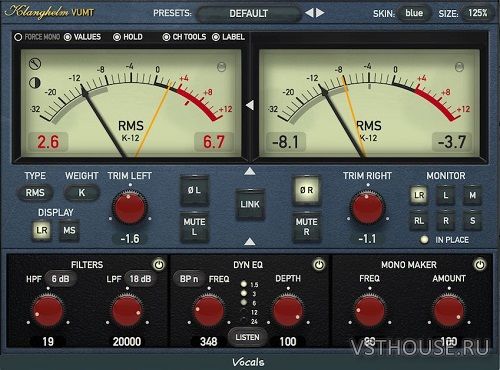Screen dimensions: 500x370
Task: Click the Klanghelm VUMT logo
Action: coord(49,12)
